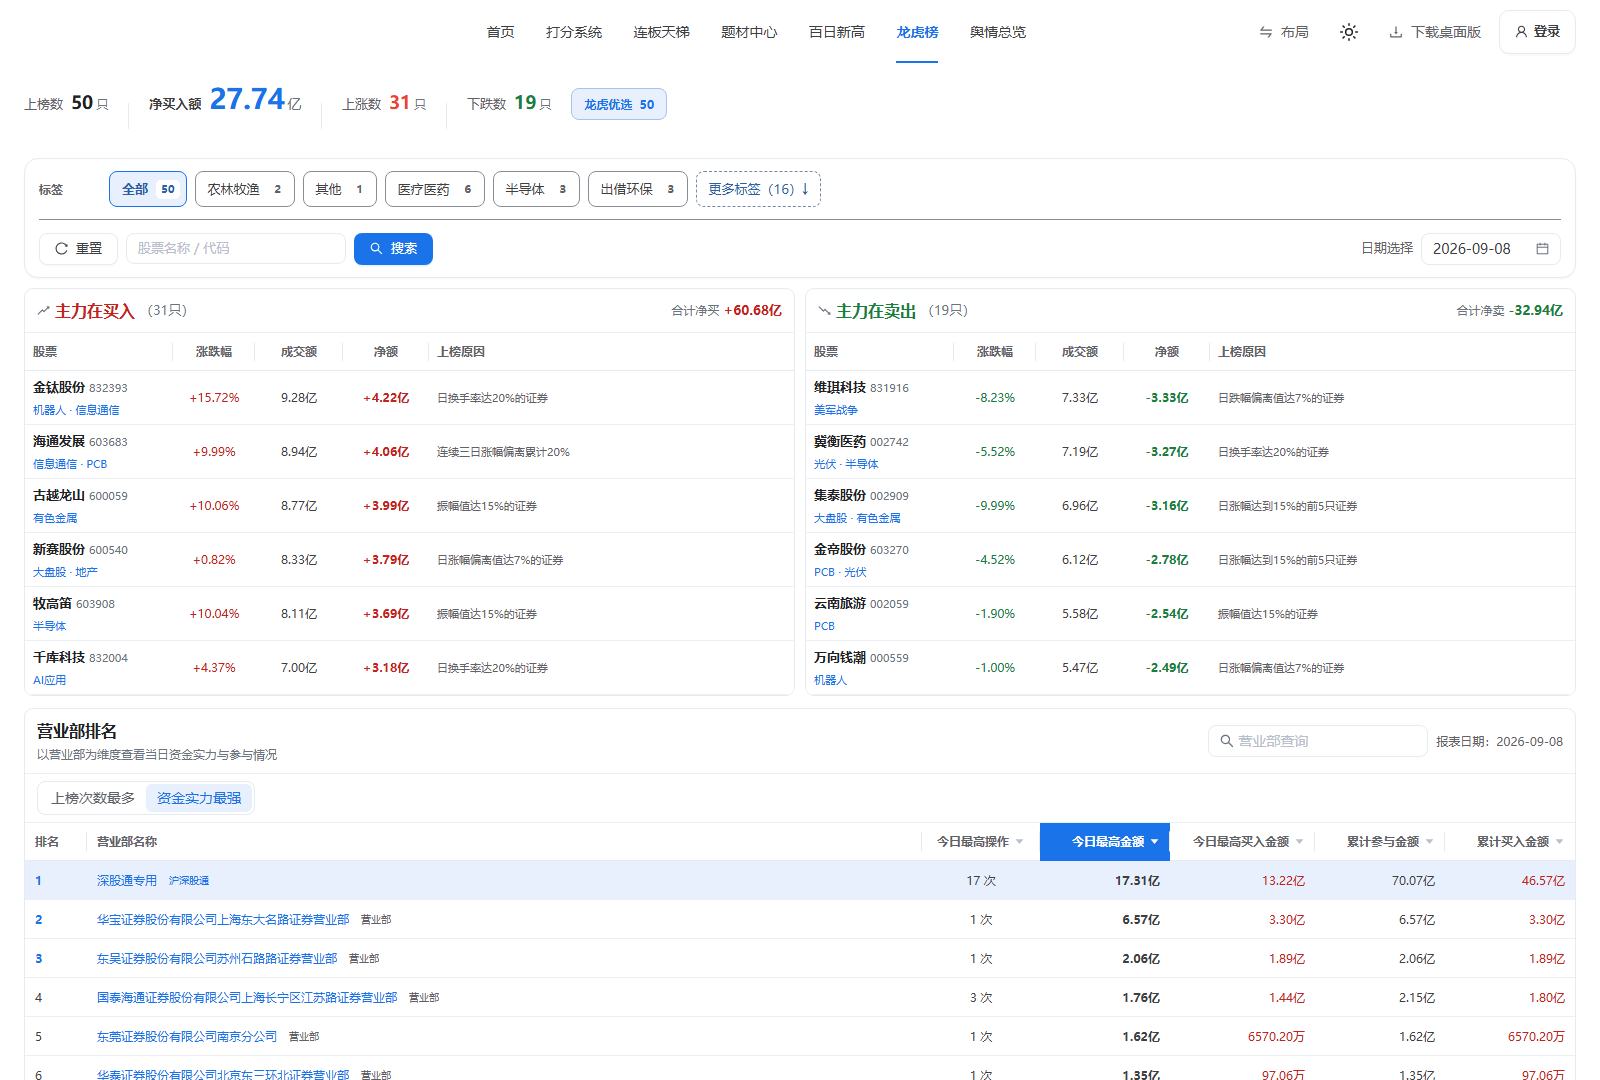Click the 机器人 tag under 万向钱潮
This screenshot has width=1600, height=1080.
tap(830, 680)
